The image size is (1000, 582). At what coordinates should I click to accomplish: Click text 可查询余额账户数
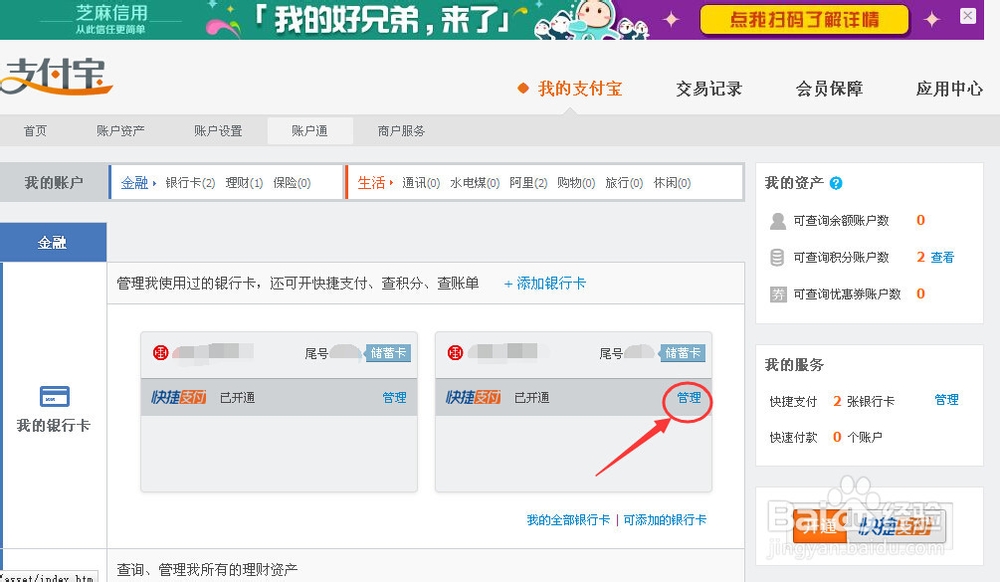point(841,221)
